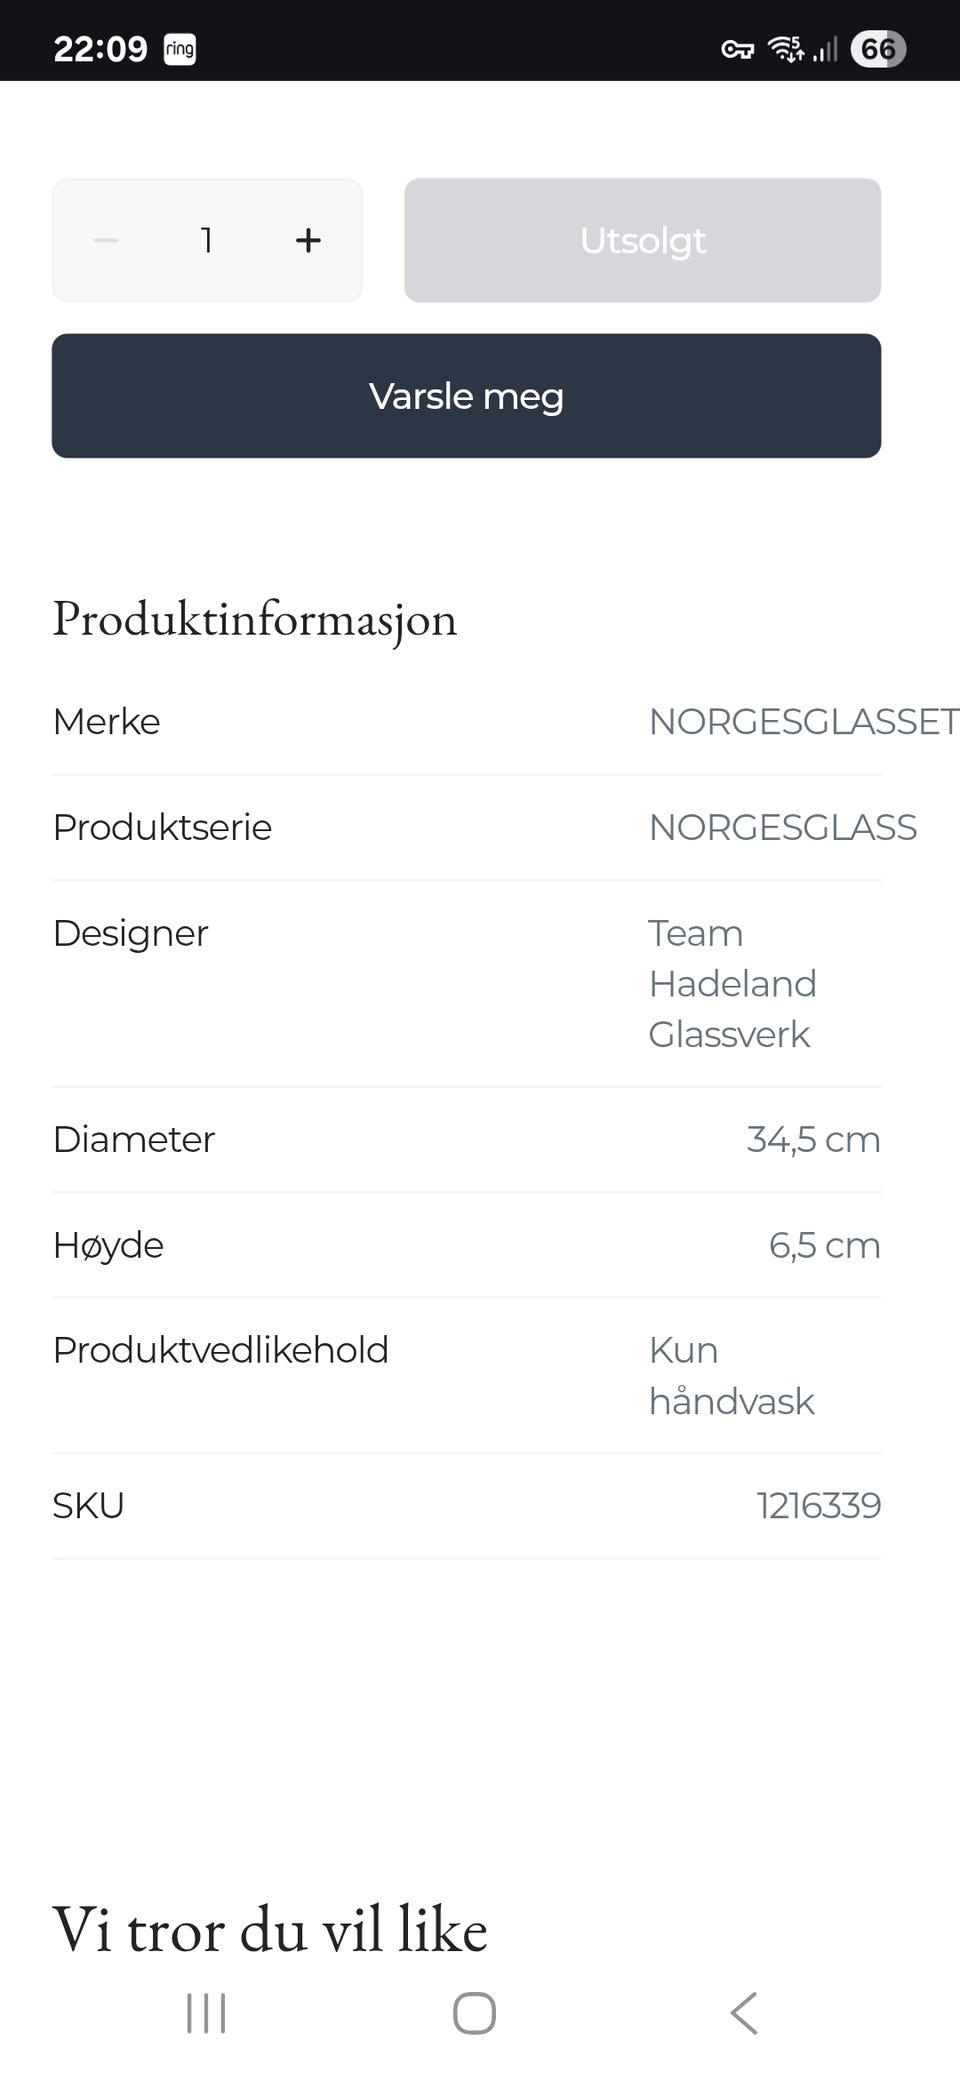Tap the greyed-out Utsolgt button
Image resolution: width=960 pixels, height=2080 pixels.
click(642, 240)
